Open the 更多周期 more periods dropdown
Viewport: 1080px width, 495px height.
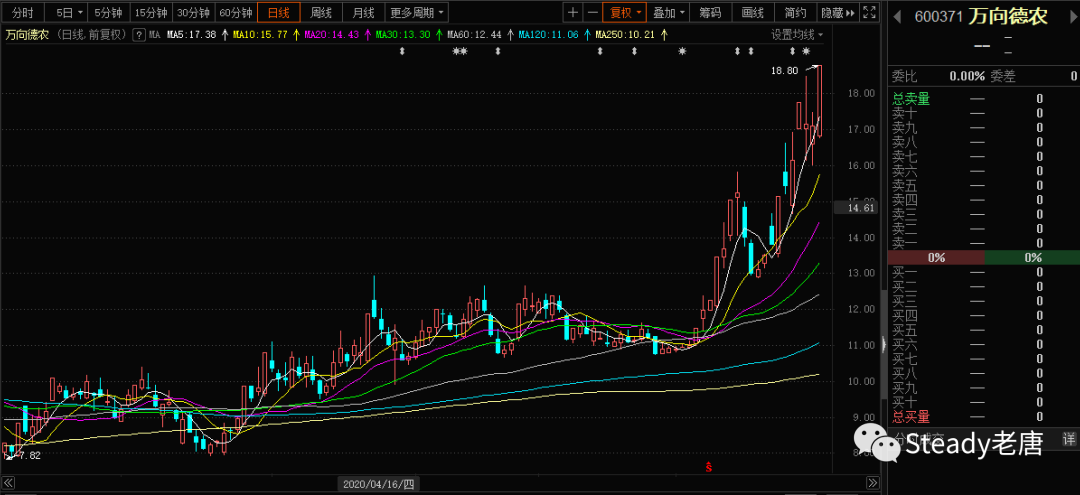click(x=417, y=13)
